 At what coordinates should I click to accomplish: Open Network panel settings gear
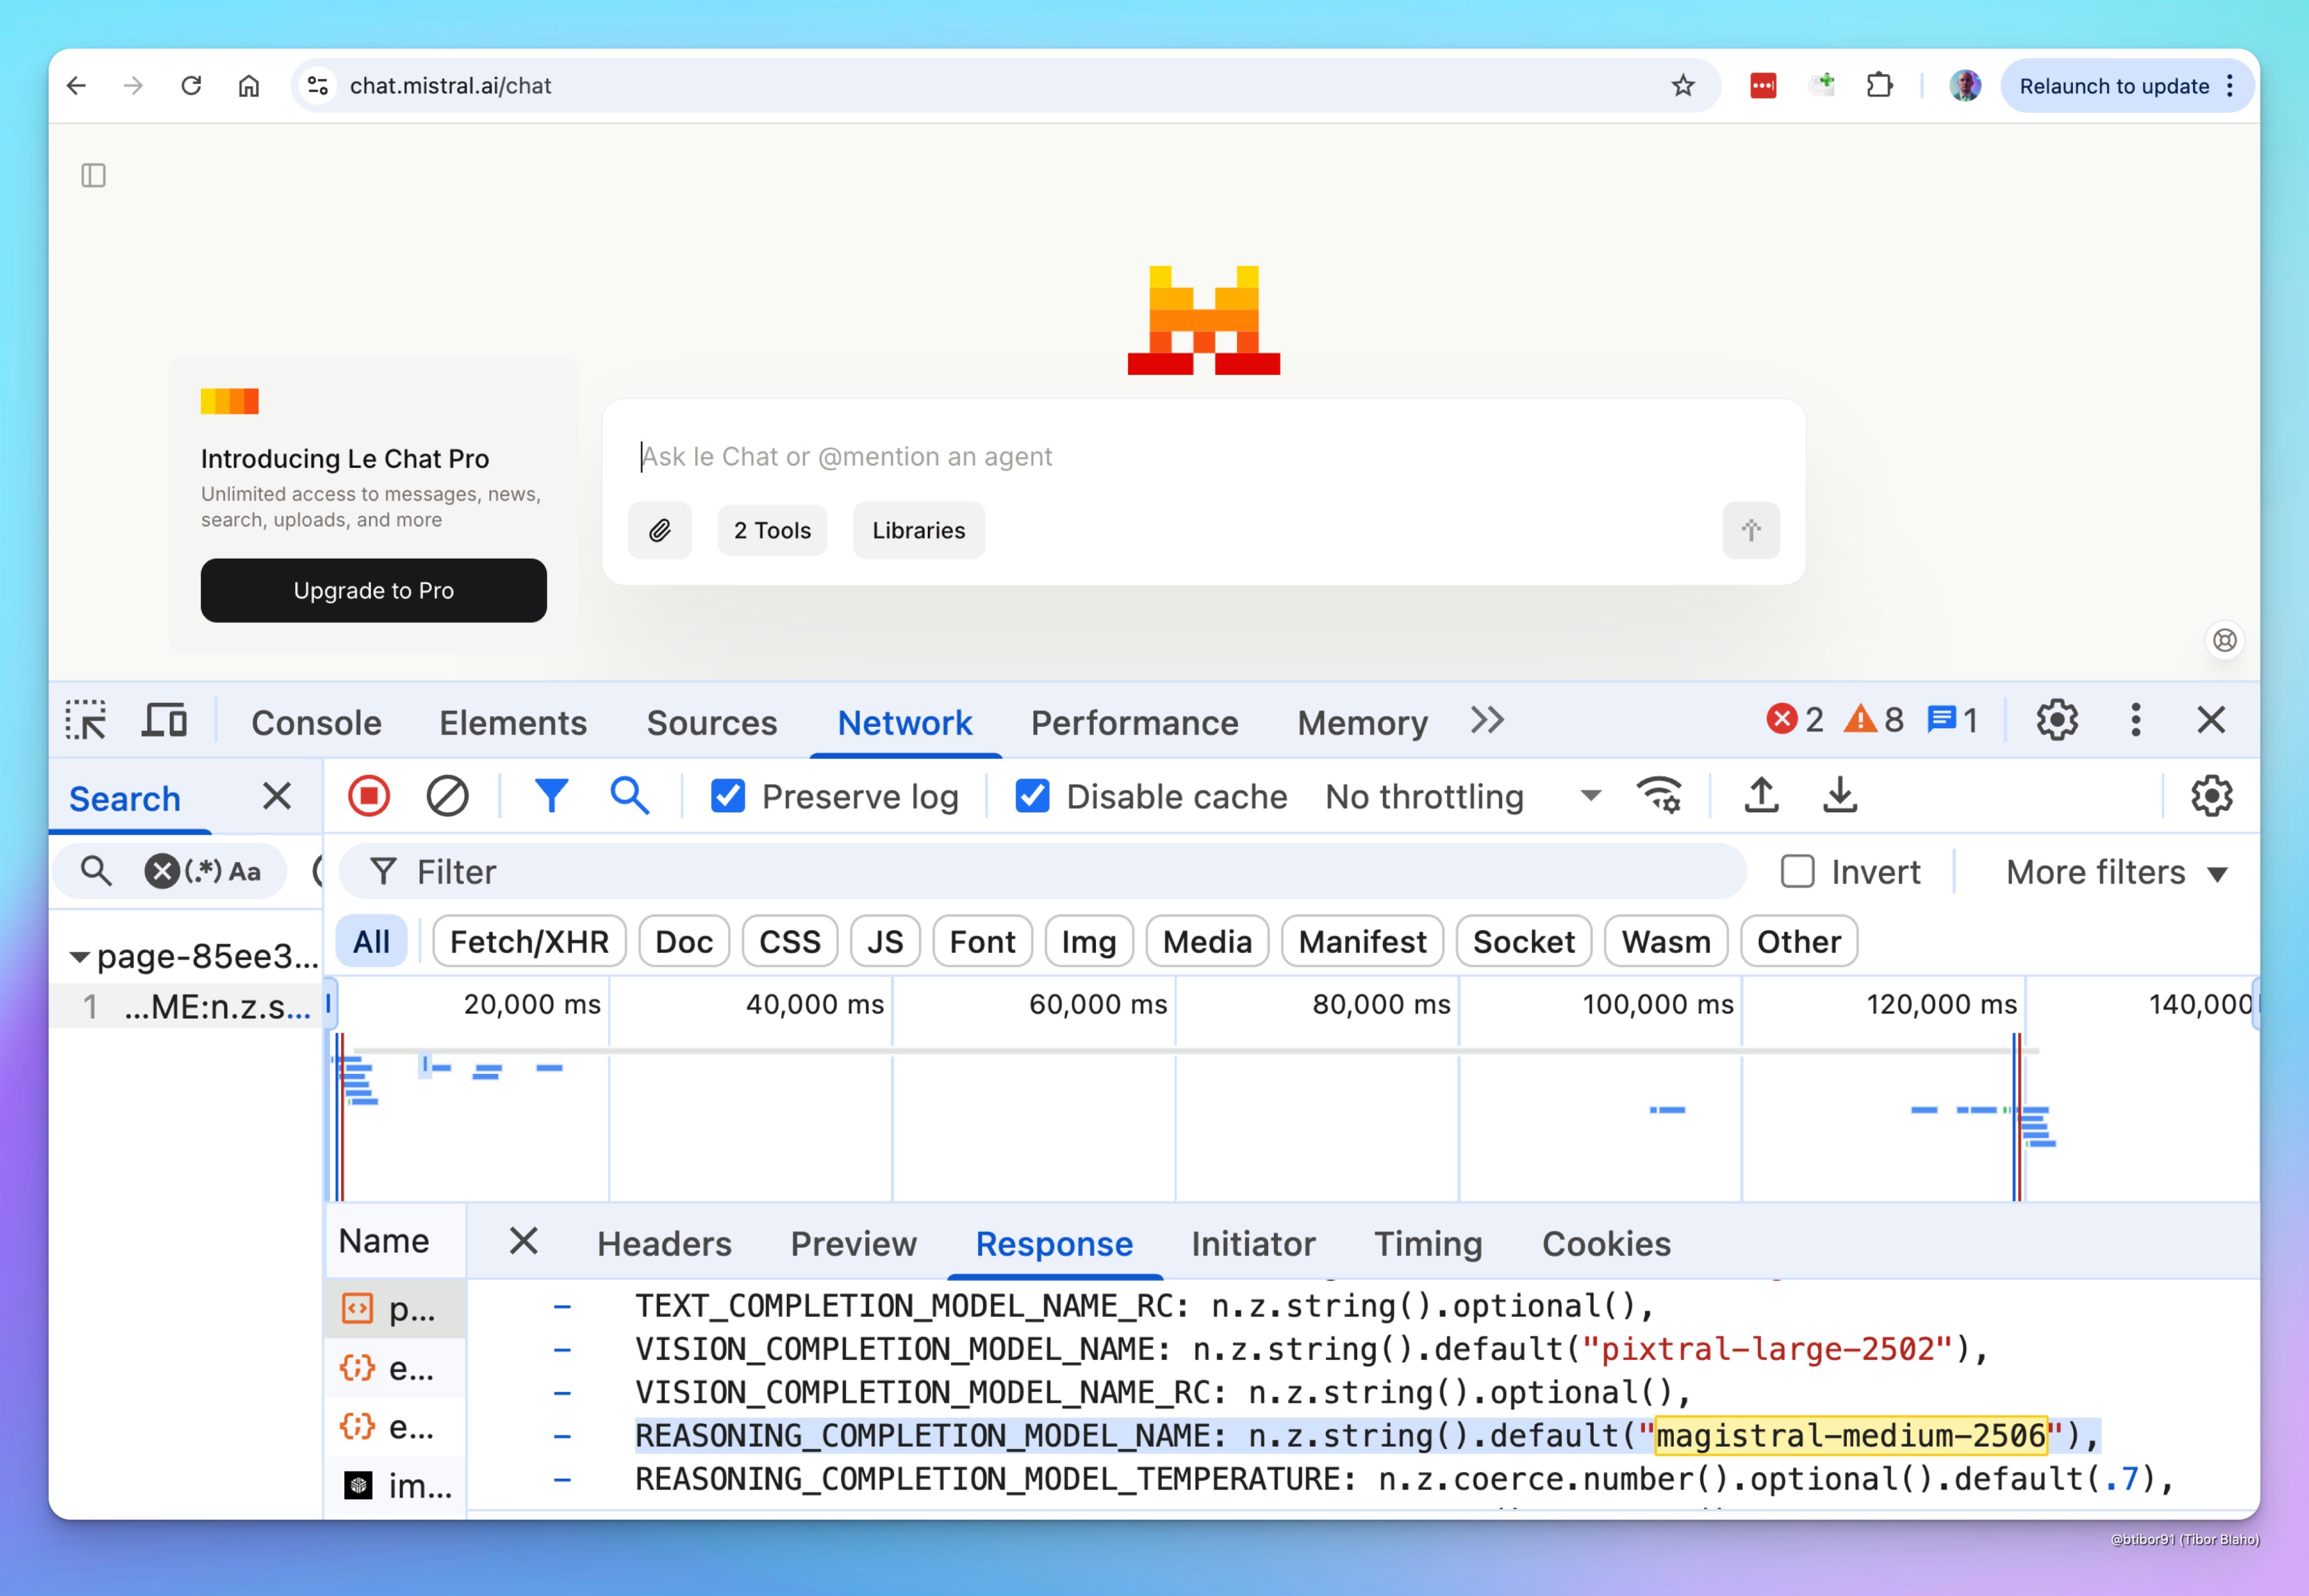2211,797
